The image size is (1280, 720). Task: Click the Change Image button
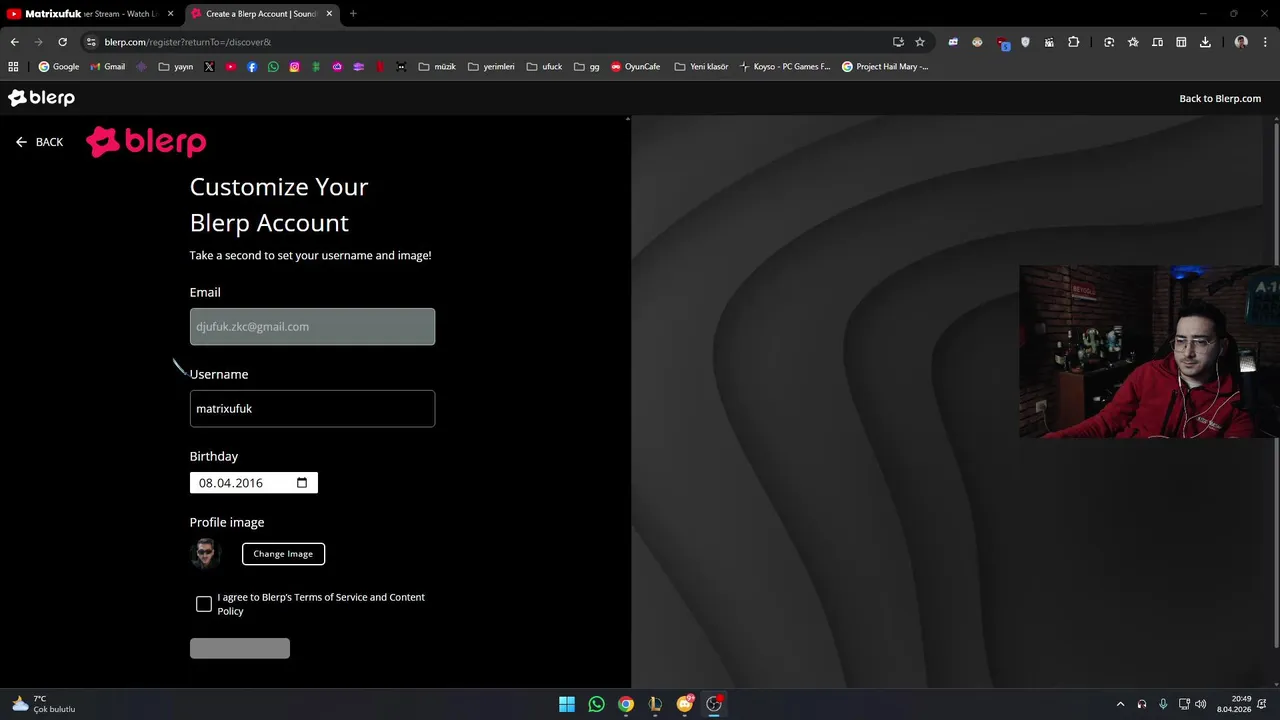[283, 554]
